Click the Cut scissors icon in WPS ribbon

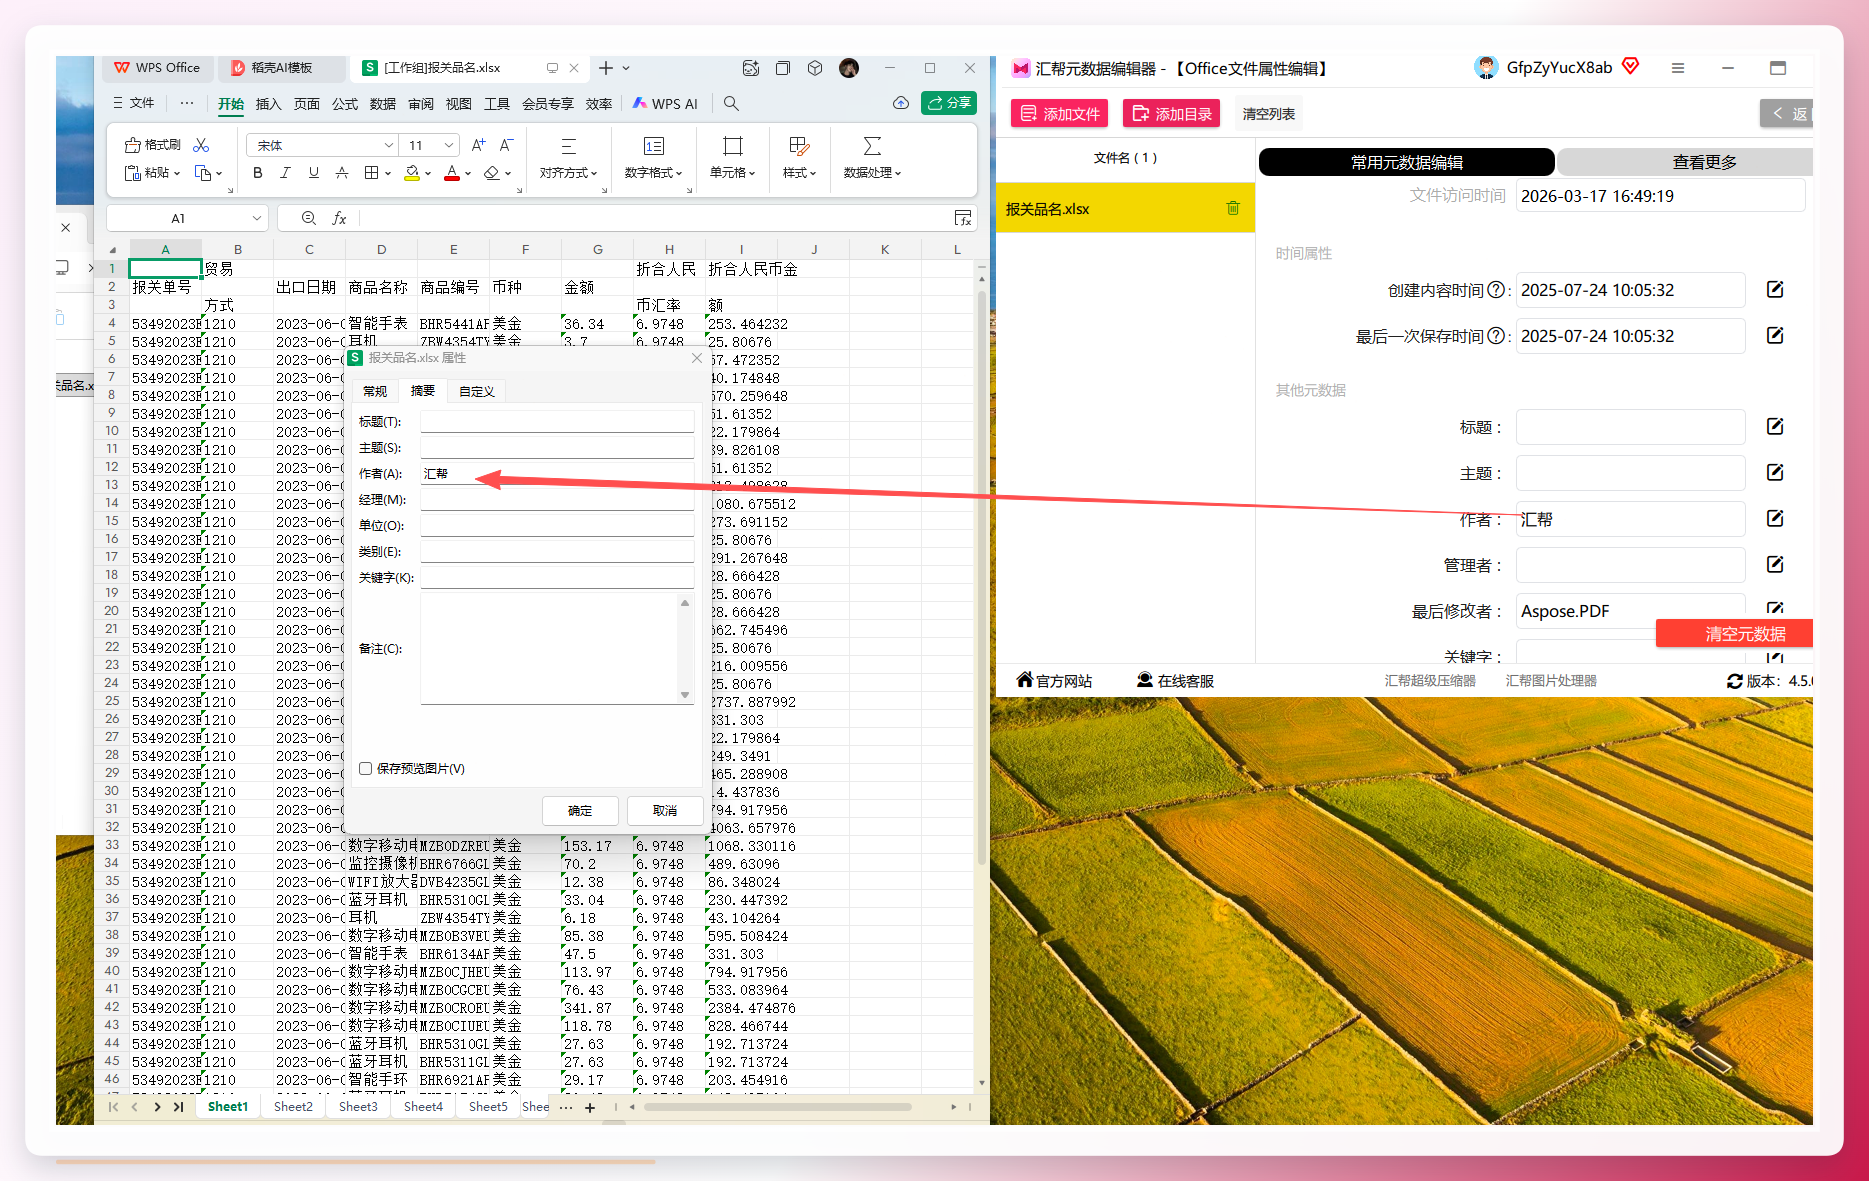[x=201, y=145]
